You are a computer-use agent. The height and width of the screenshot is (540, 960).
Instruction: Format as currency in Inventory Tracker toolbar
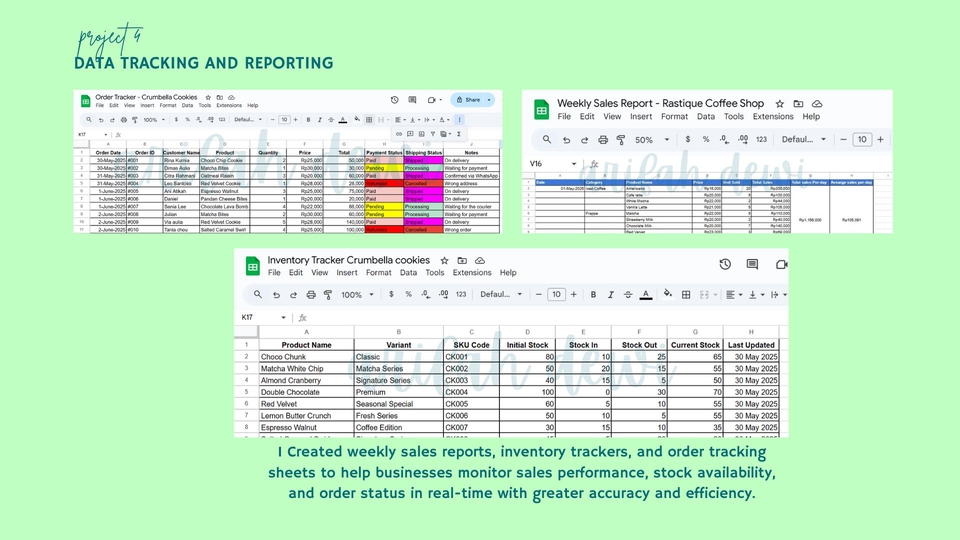tap(391, 294)
